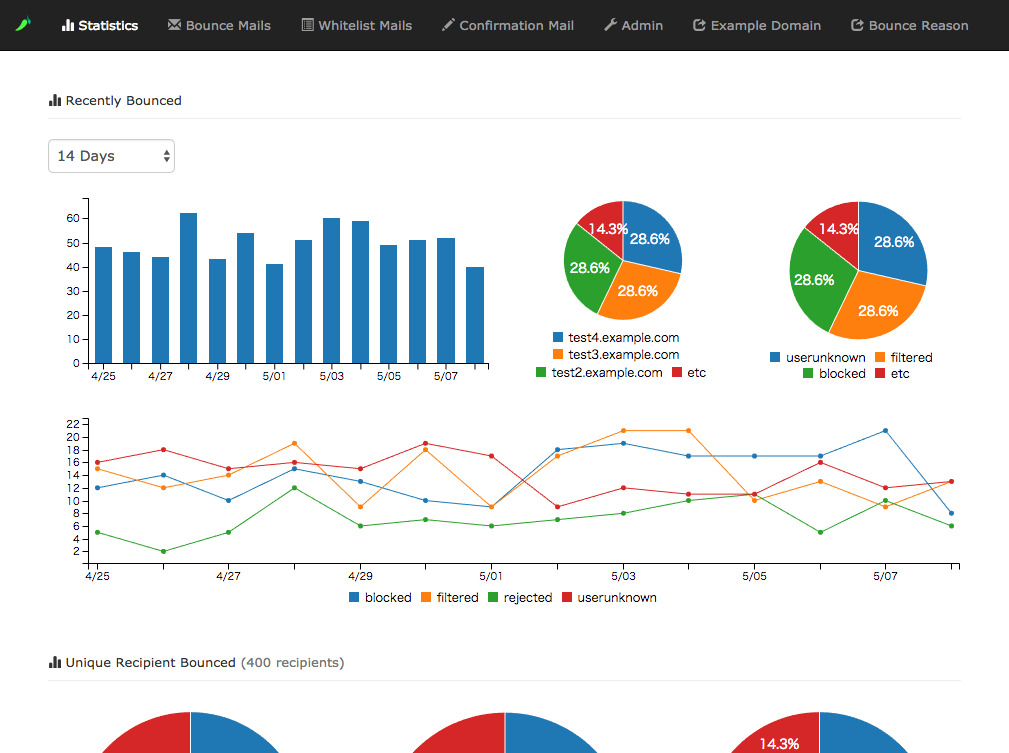Viewport: 1009px width, 753px height.
Task: Click green 28.6% slice of reason pie
Action: [x=816, y=282]
